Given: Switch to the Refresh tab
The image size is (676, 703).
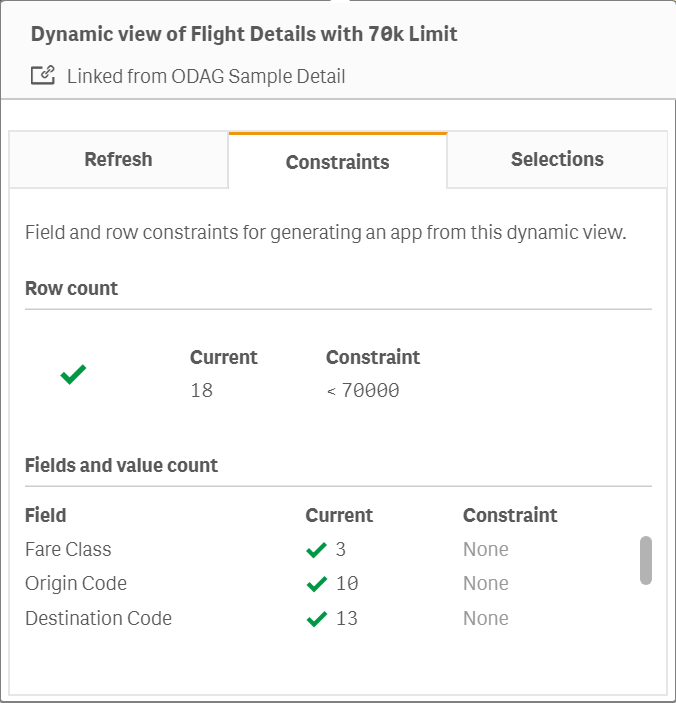Looking at the screenshot, I should point(118,159).
